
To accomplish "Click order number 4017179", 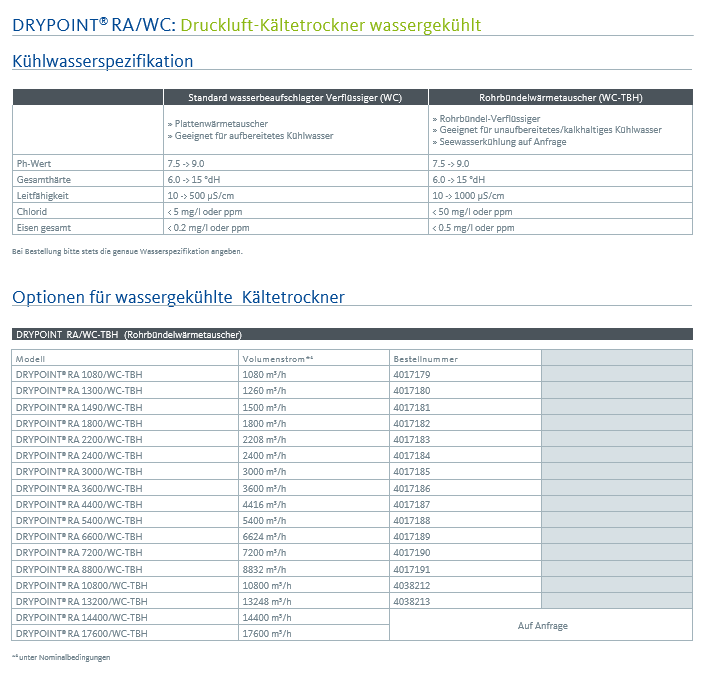I will point(412,374).
